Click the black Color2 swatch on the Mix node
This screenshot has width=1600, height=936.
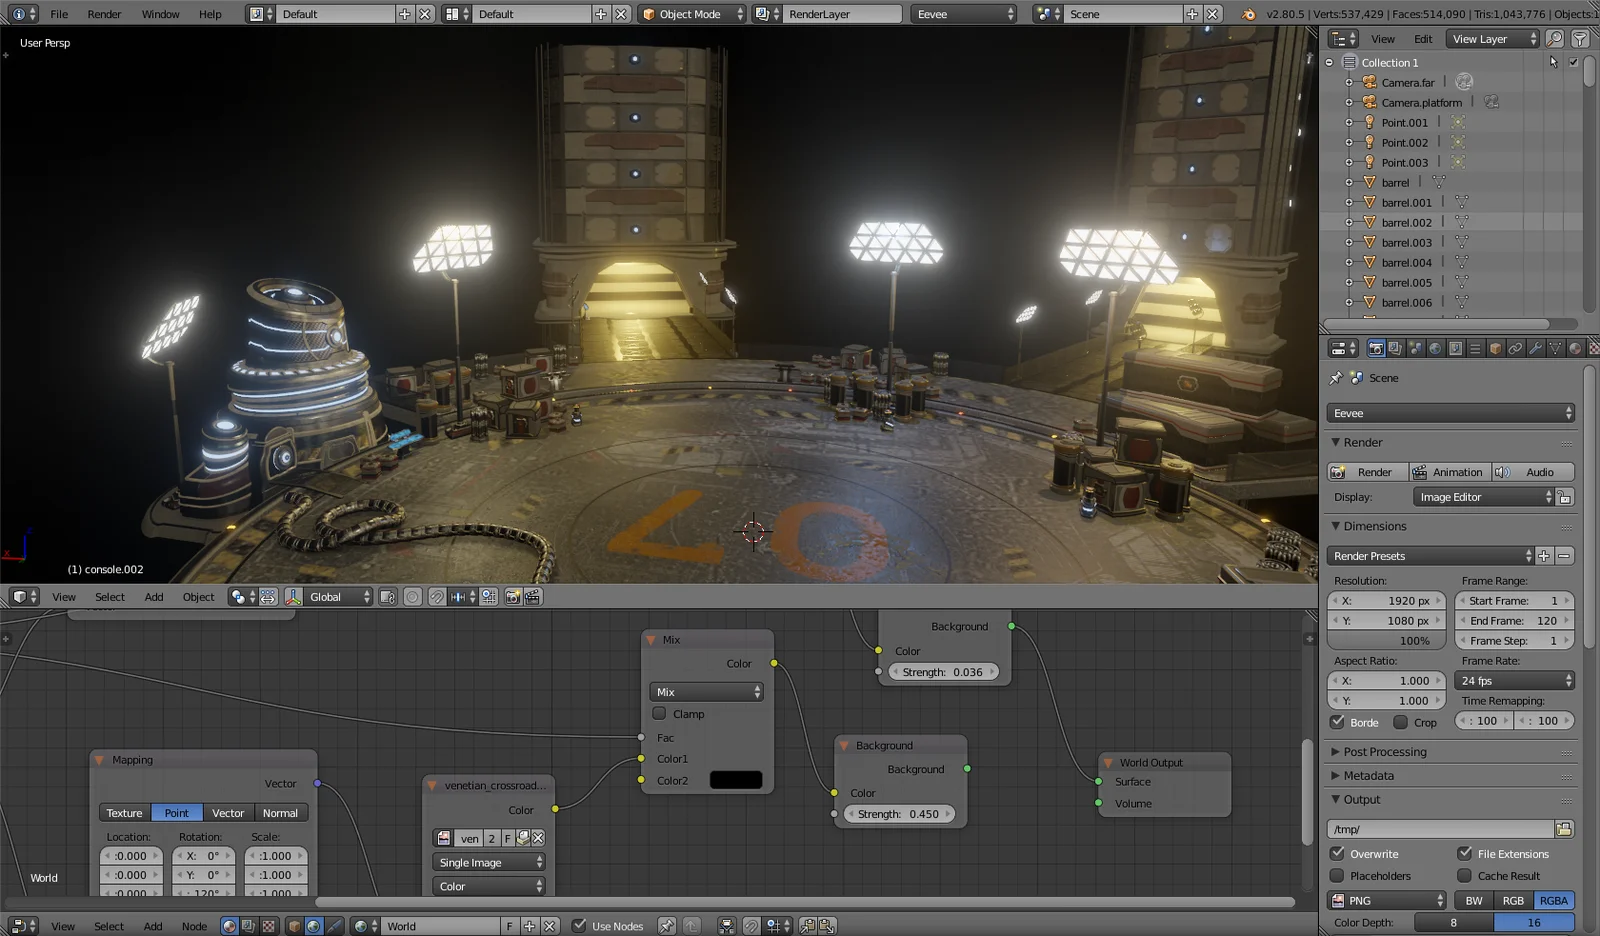pyautogui.click(x=735, y=779)
